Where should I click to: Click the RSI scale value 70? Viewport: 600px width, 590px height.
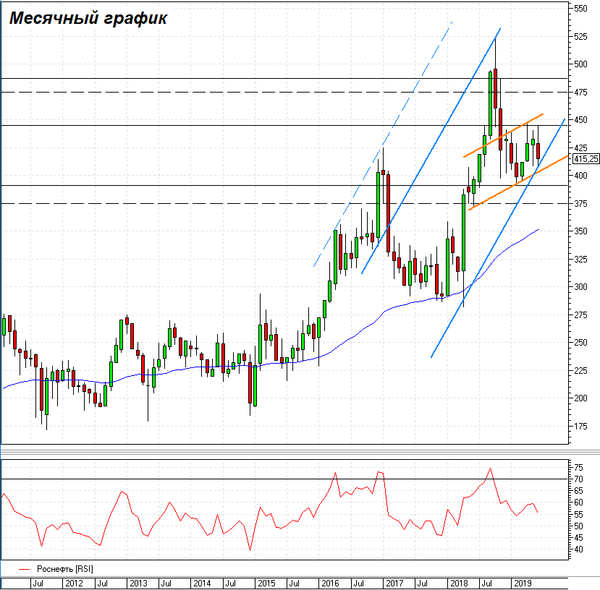pos(579,479)
